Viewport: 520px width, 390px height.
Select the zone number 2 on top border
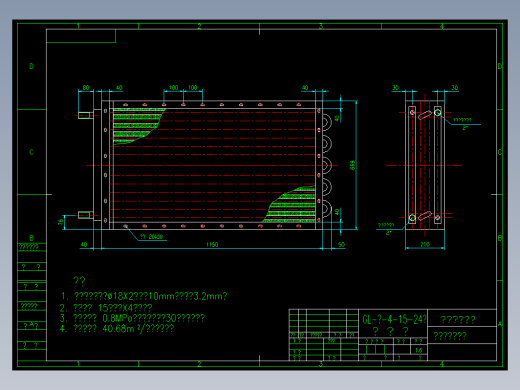199,26
